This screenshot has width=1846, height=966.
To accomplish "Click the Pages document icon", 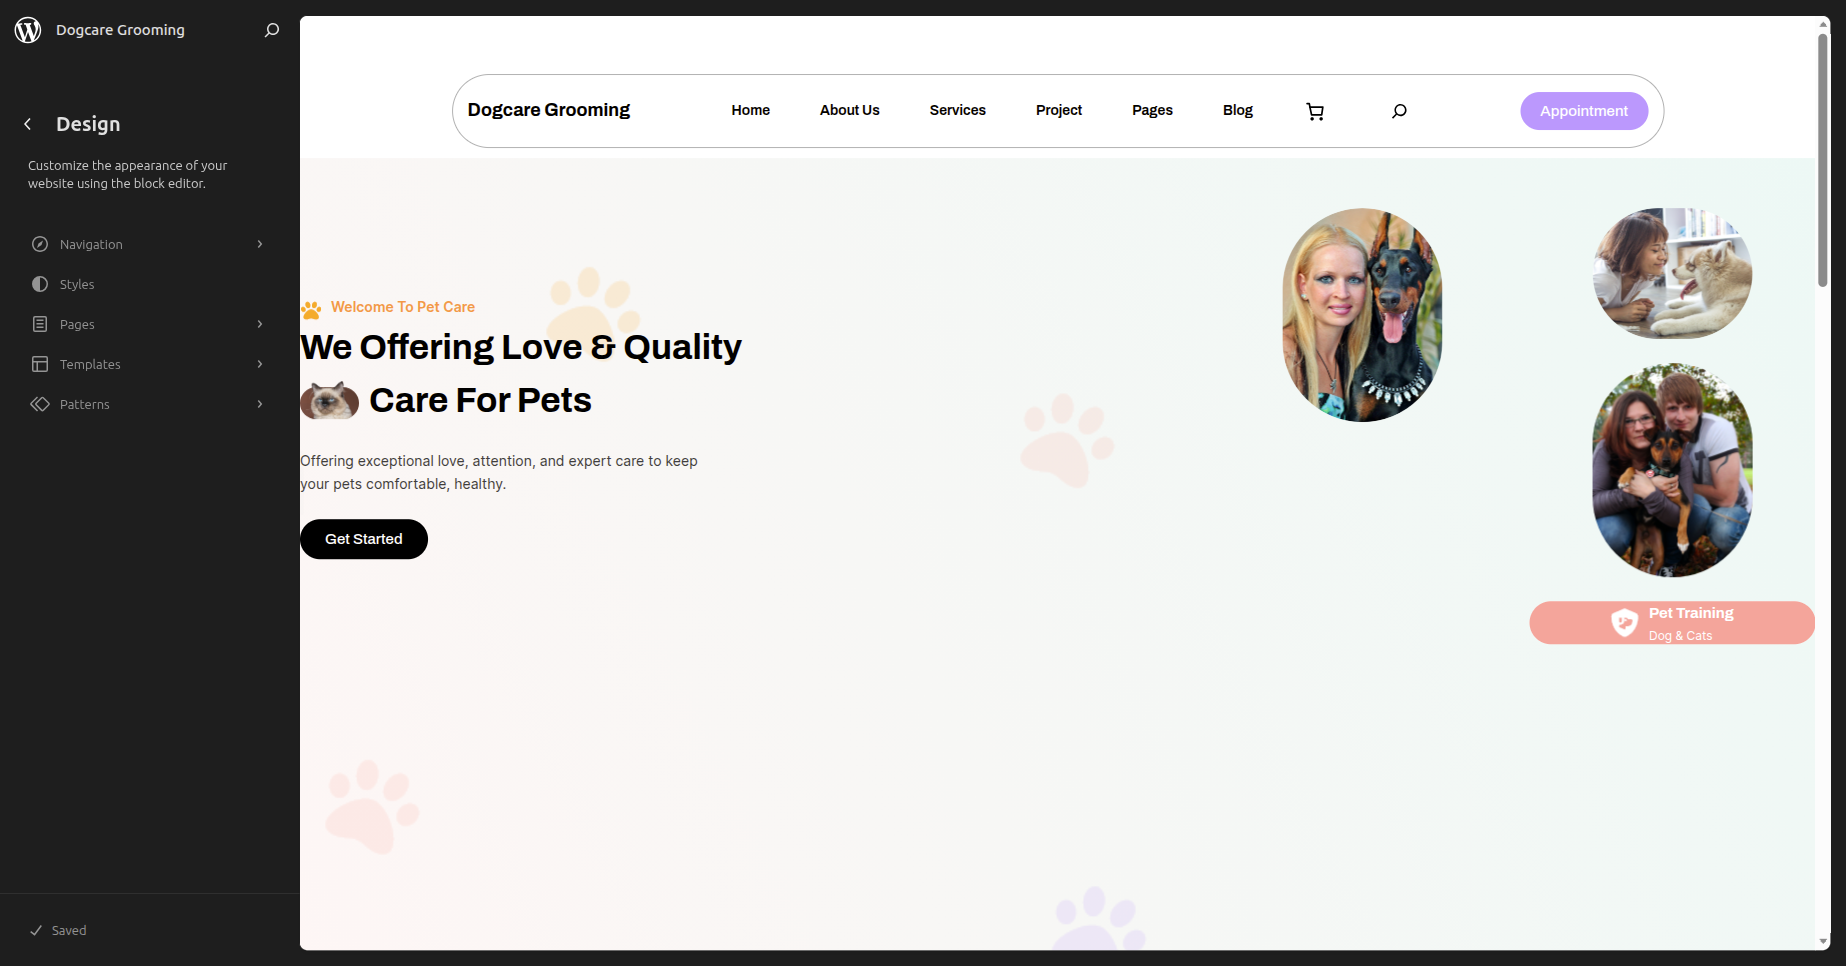I will click(40, 324).
